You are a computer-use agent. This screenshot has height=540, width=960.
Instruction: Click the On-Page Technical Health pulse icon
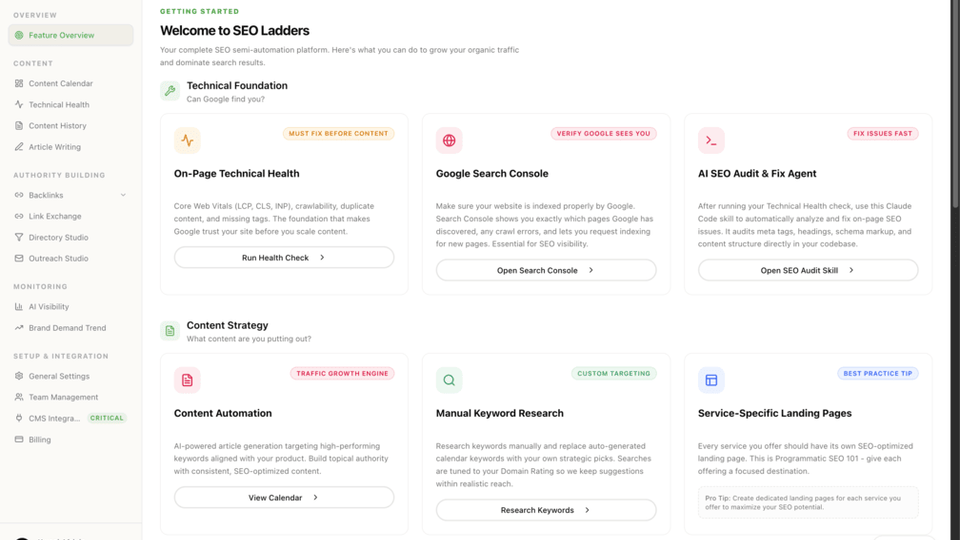coord(187,140)
